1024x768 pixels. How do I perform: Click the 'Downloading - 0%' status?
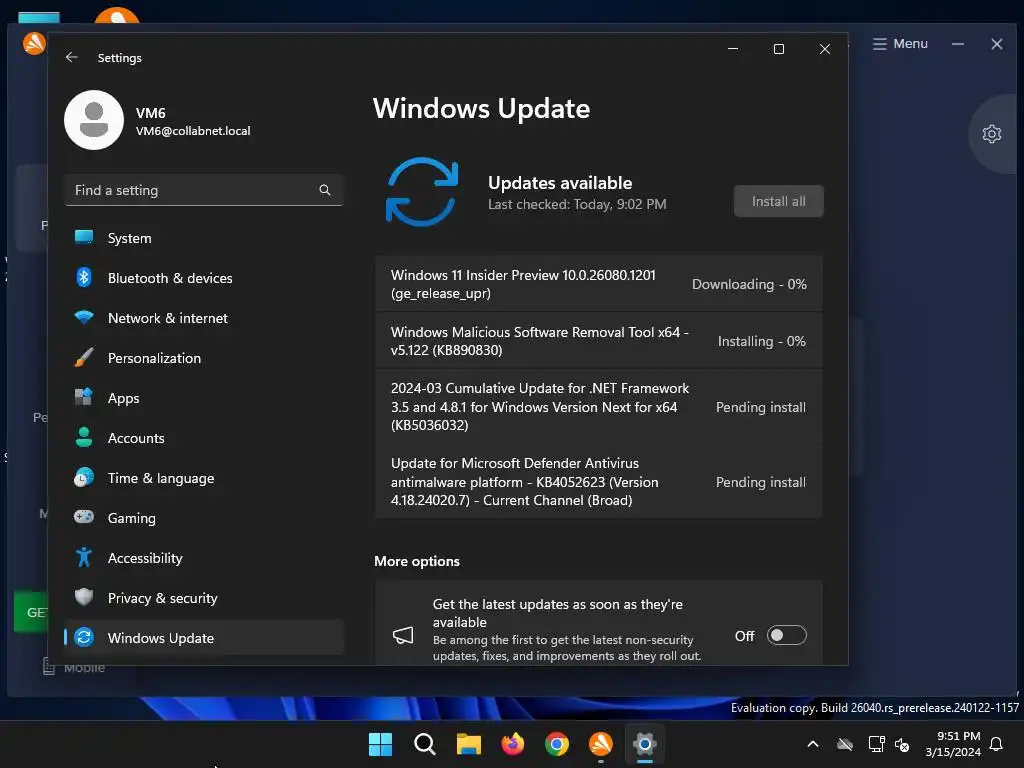[749, 284]
